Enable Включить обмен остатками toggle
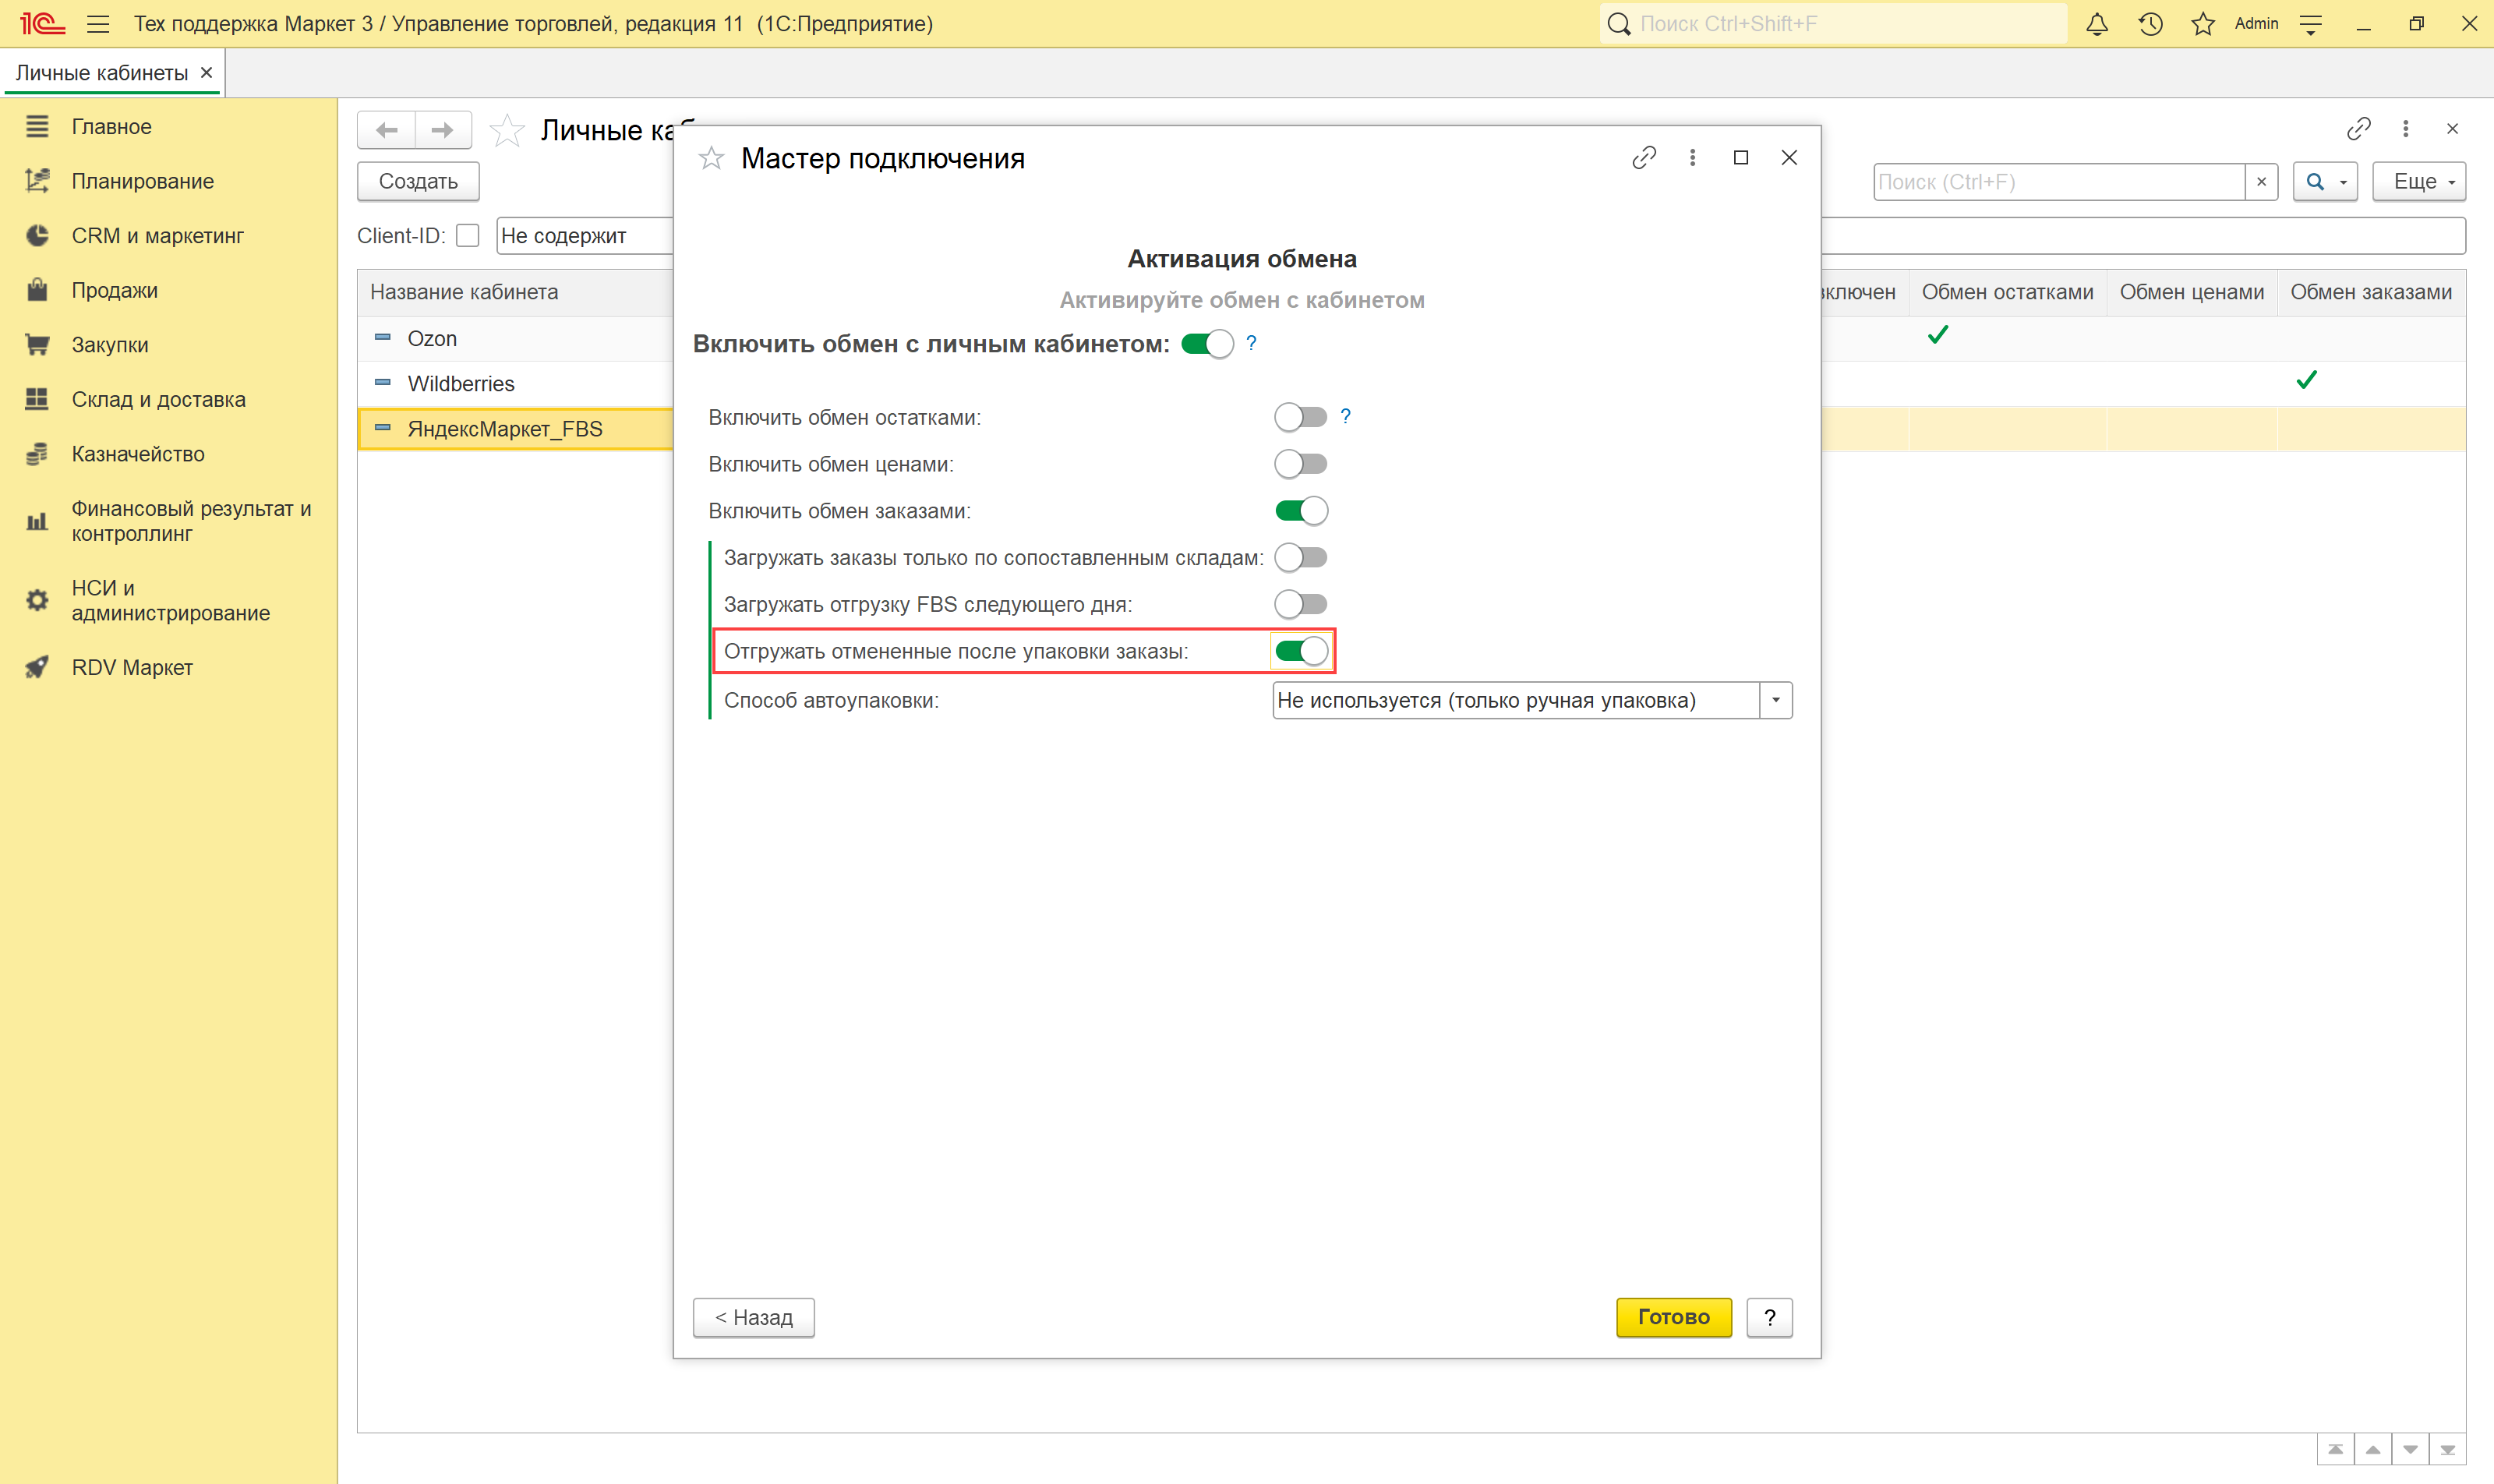 pos(1300,417)
